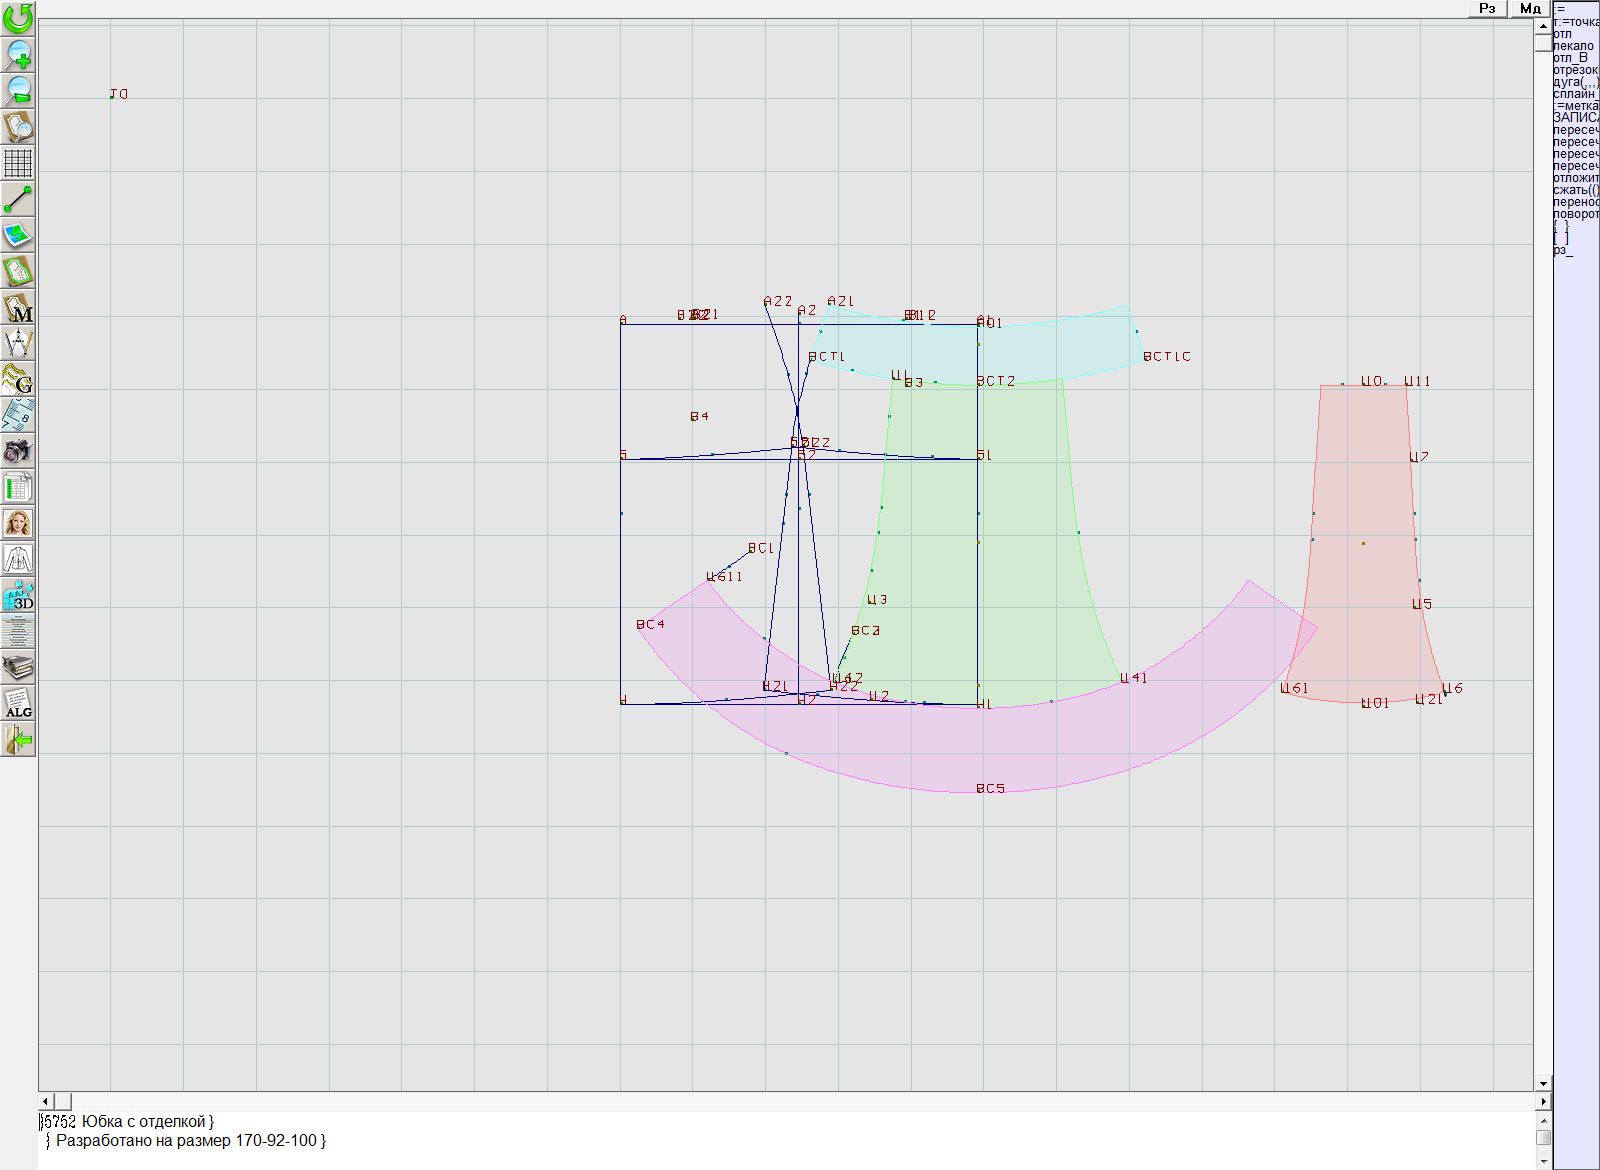Image resolution: width=1600 pixels, height=1170 pixels.
Task: Open the green spreadsheet table icon
Action: 18,487
